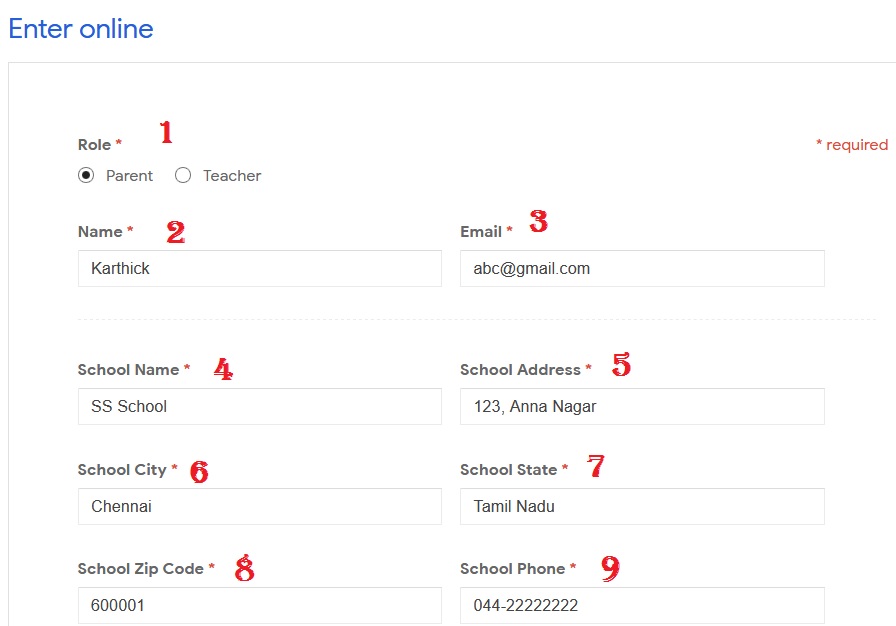Click the School City field showing Chennai
The height and width of the screenshot is (626, 896).
259,507
